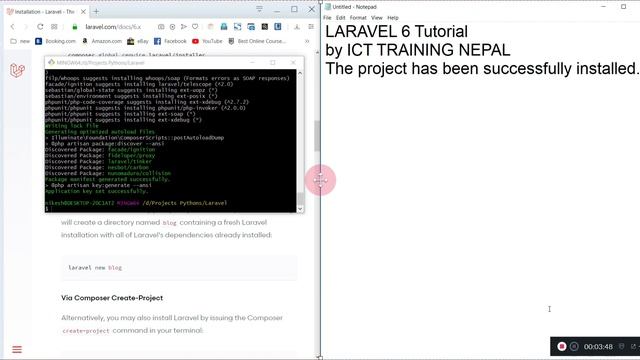This screenshot has height=360, width=640.
Task: Click the browser page vertical scrollbar thumb
Action: 317,136
